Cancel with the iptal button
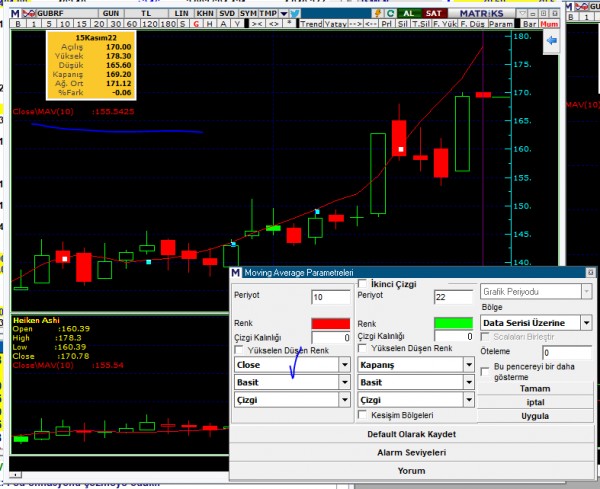The width and height of the screenshot is (600, 489). tap(535, 403)
